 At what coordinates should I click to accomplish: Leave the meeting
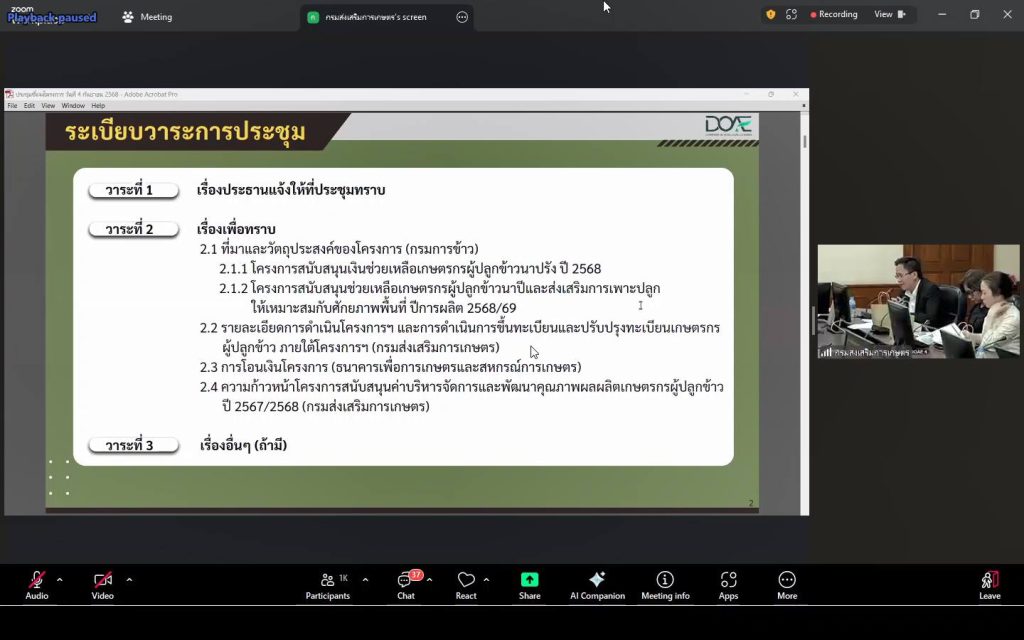tap(989, 585)
